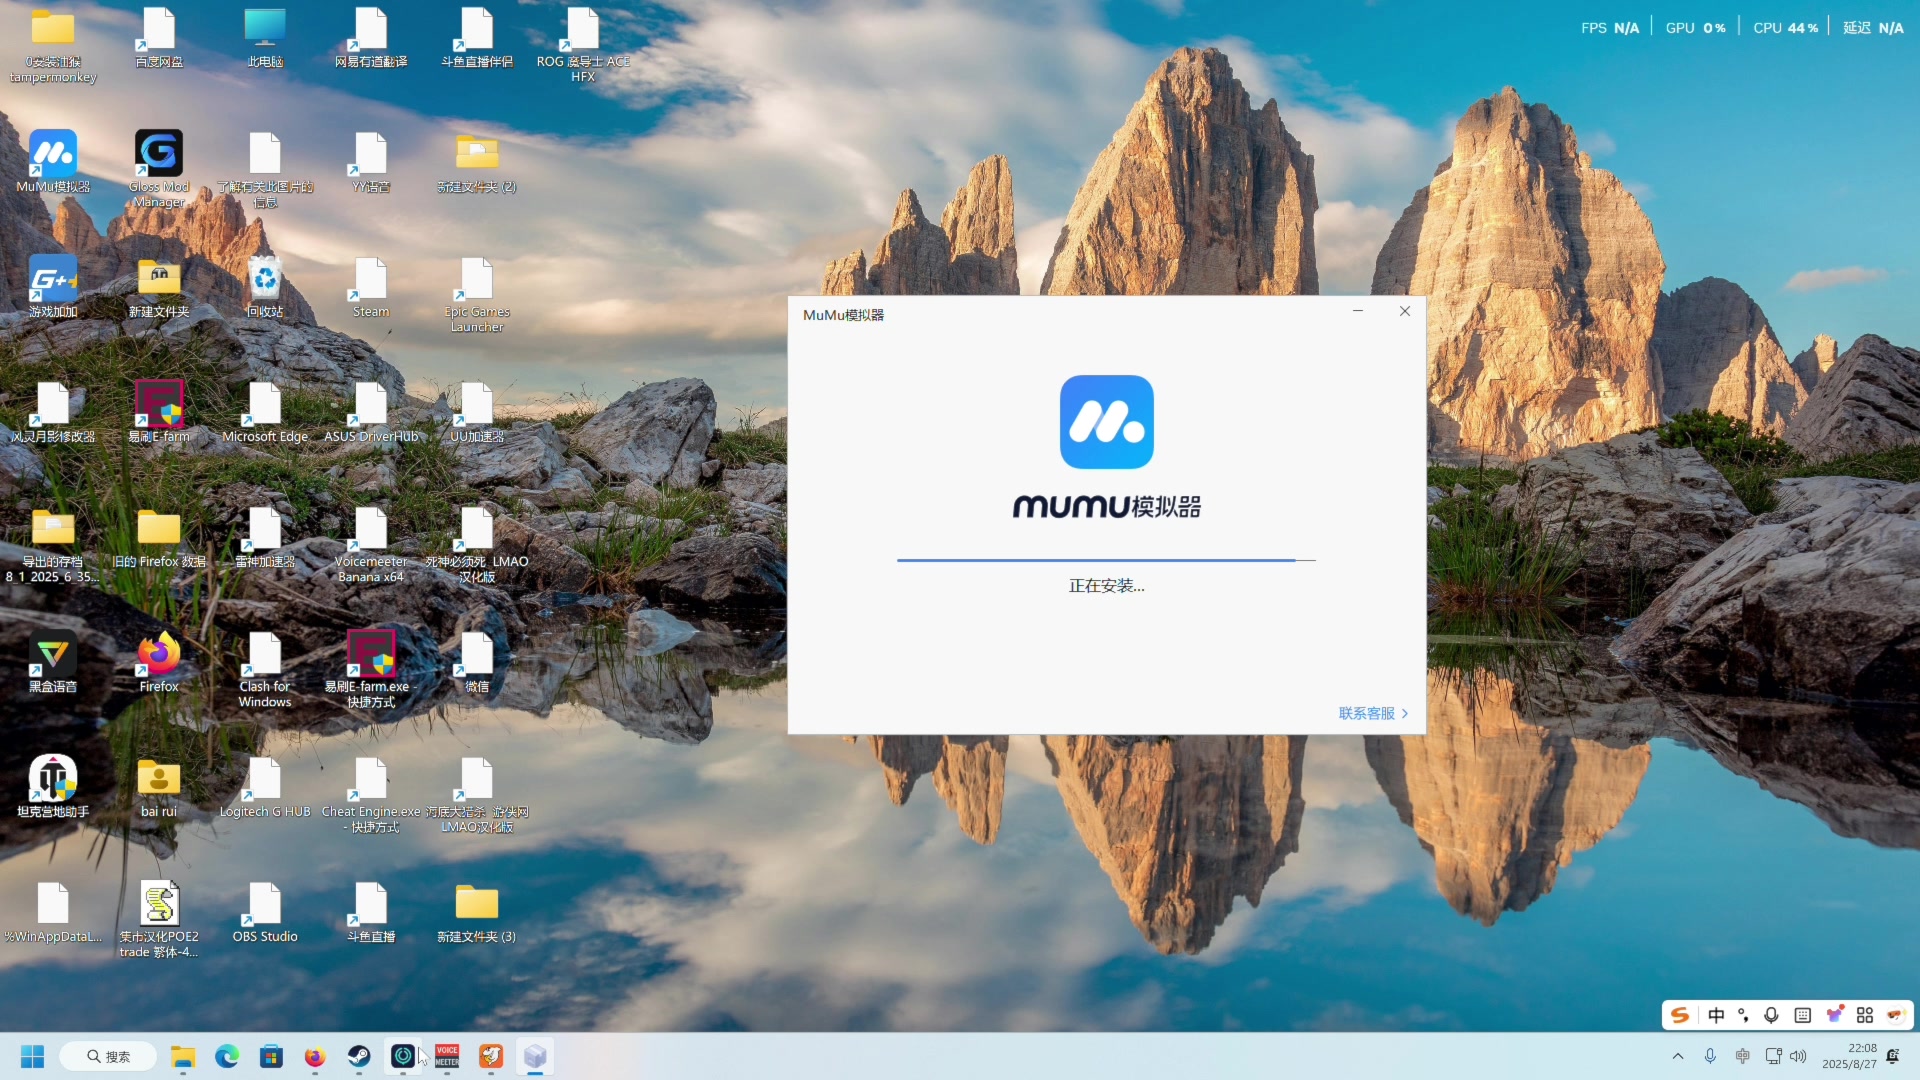Open Microsoft Store from the taskbar
This screenshot has height=1080, width=1920.
(x=271, y=1056)
